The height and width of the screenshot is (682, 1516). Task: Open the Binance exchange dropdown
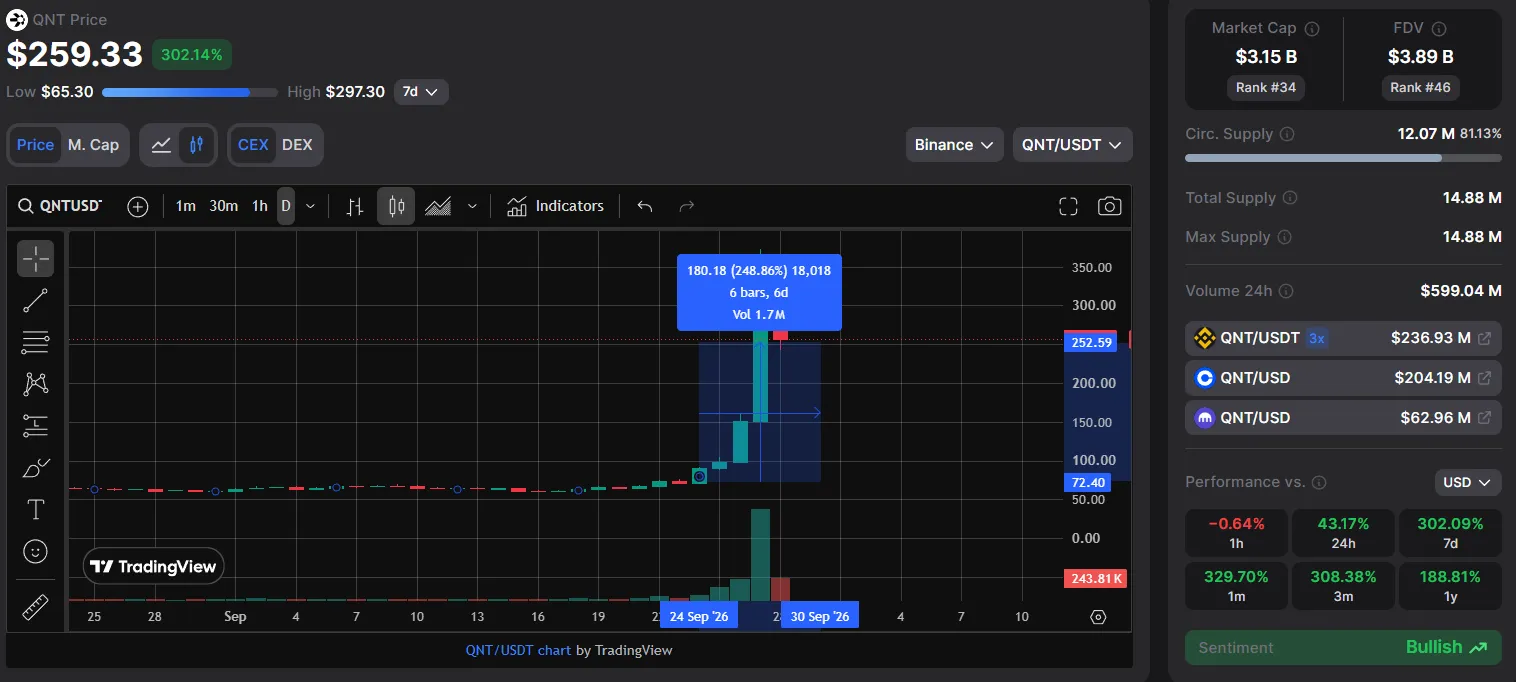954,145
